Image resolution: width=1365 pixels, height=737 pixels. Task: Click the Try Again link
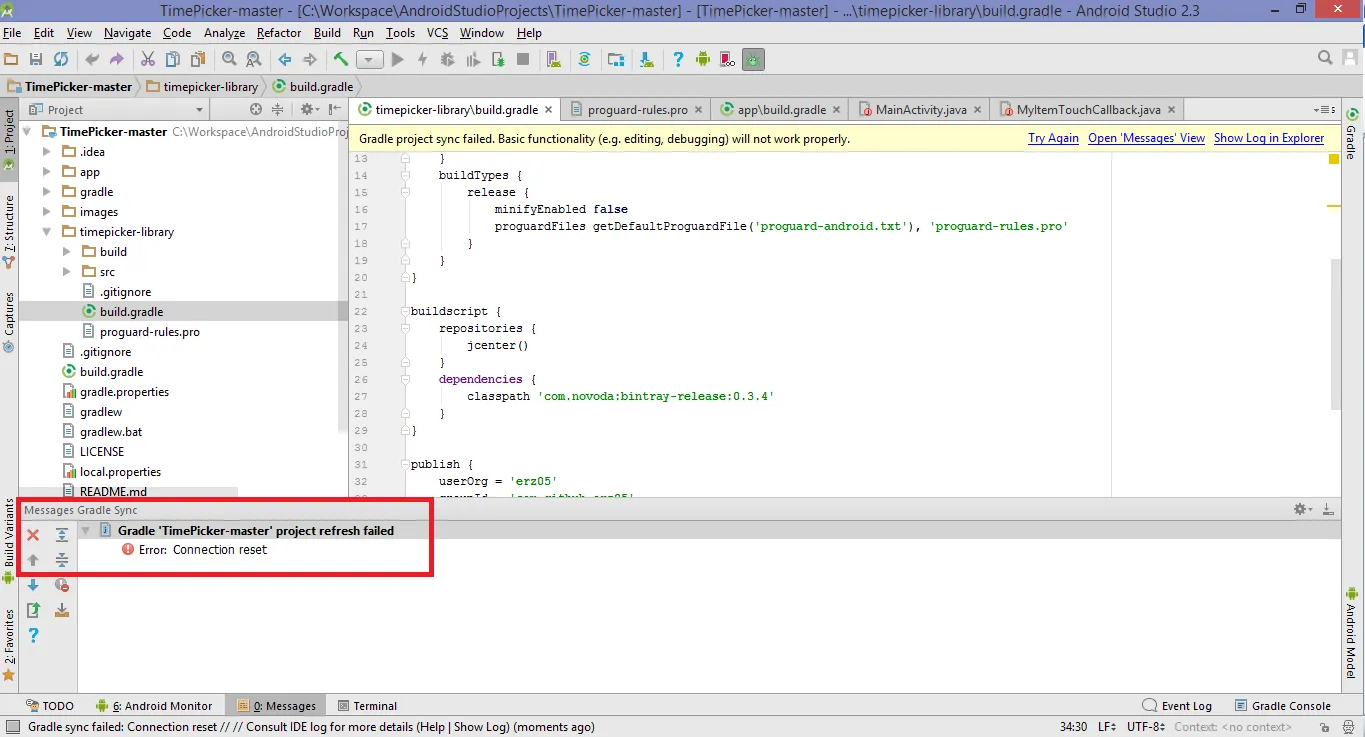coord(1053,139)
